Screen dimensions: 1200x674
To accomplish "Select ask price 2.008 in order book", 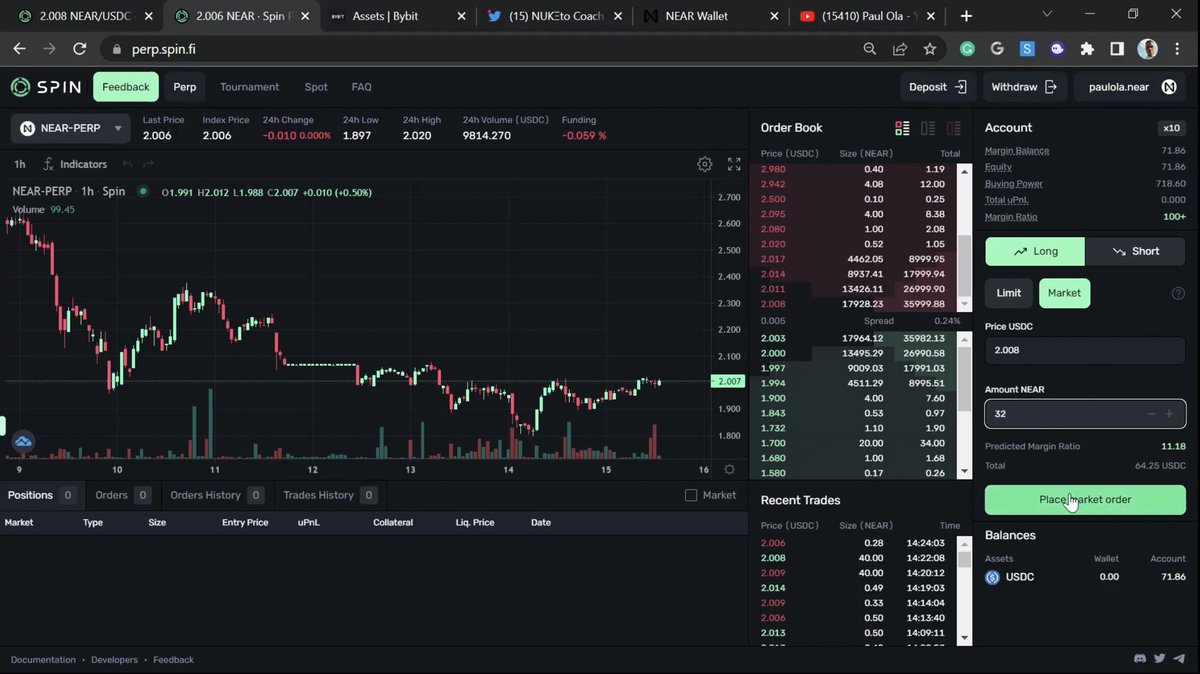I will click(x=773, y=304).
